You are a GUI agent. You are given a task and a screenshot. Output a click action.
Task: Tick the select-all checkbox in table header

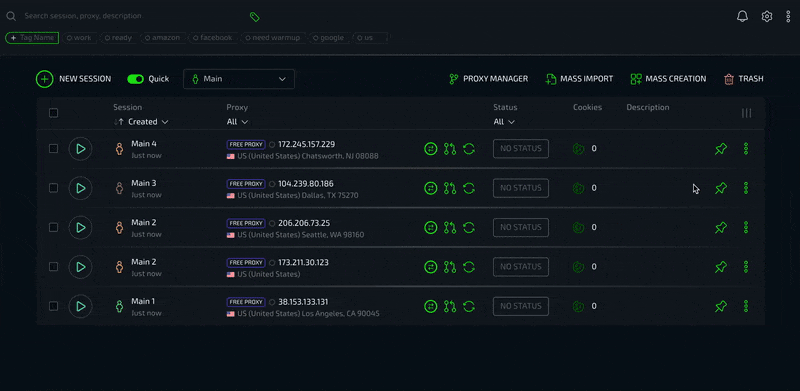(x=54, y=113)
